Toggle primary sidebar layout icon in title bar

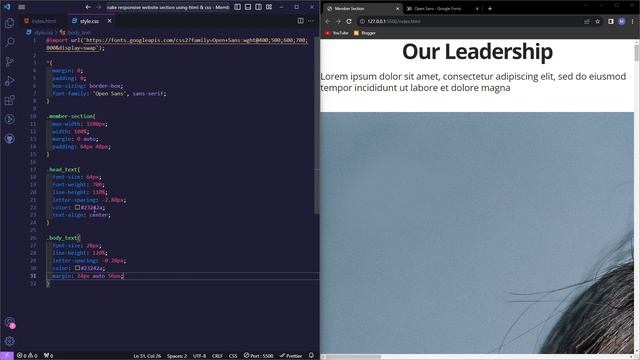(238, 7)
